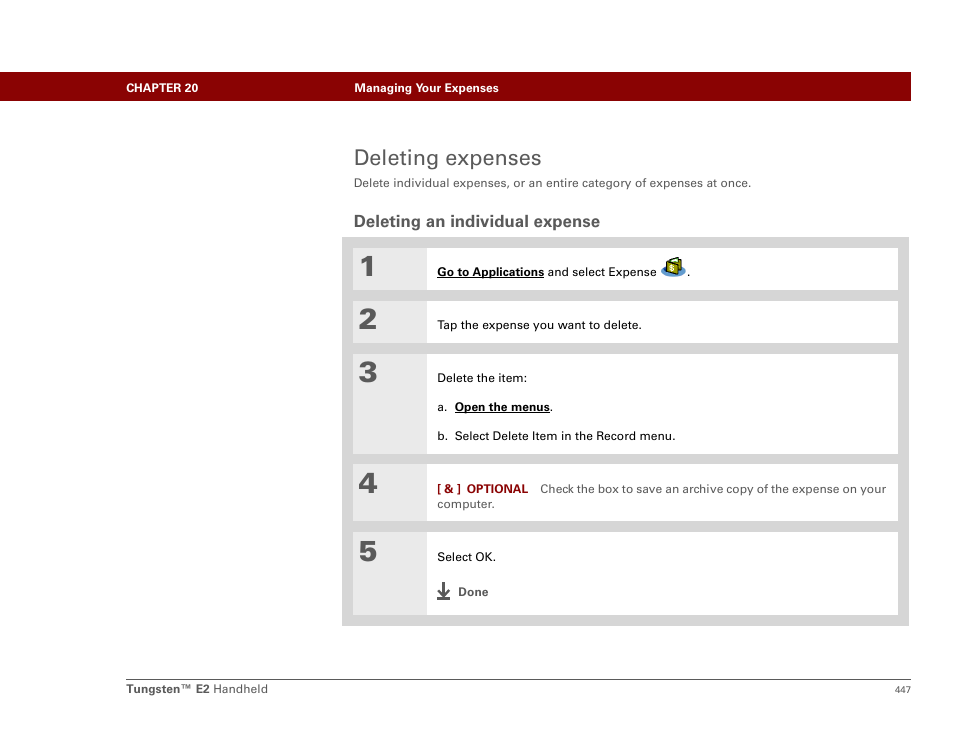Click 'Delete individual expenses, or an entire category' line
The height and width of the screenshot is (738, 954).
click(552, 183)
